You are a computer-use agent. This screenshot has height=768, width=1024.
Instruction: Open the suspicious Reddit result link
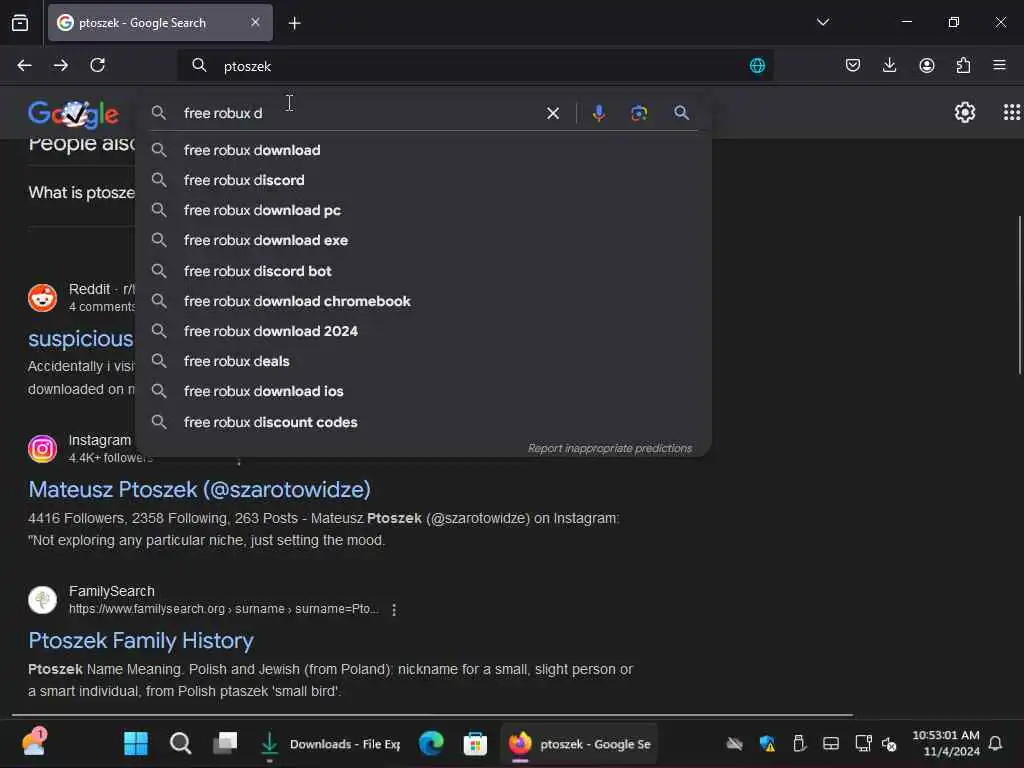click(x=80, y=339)
